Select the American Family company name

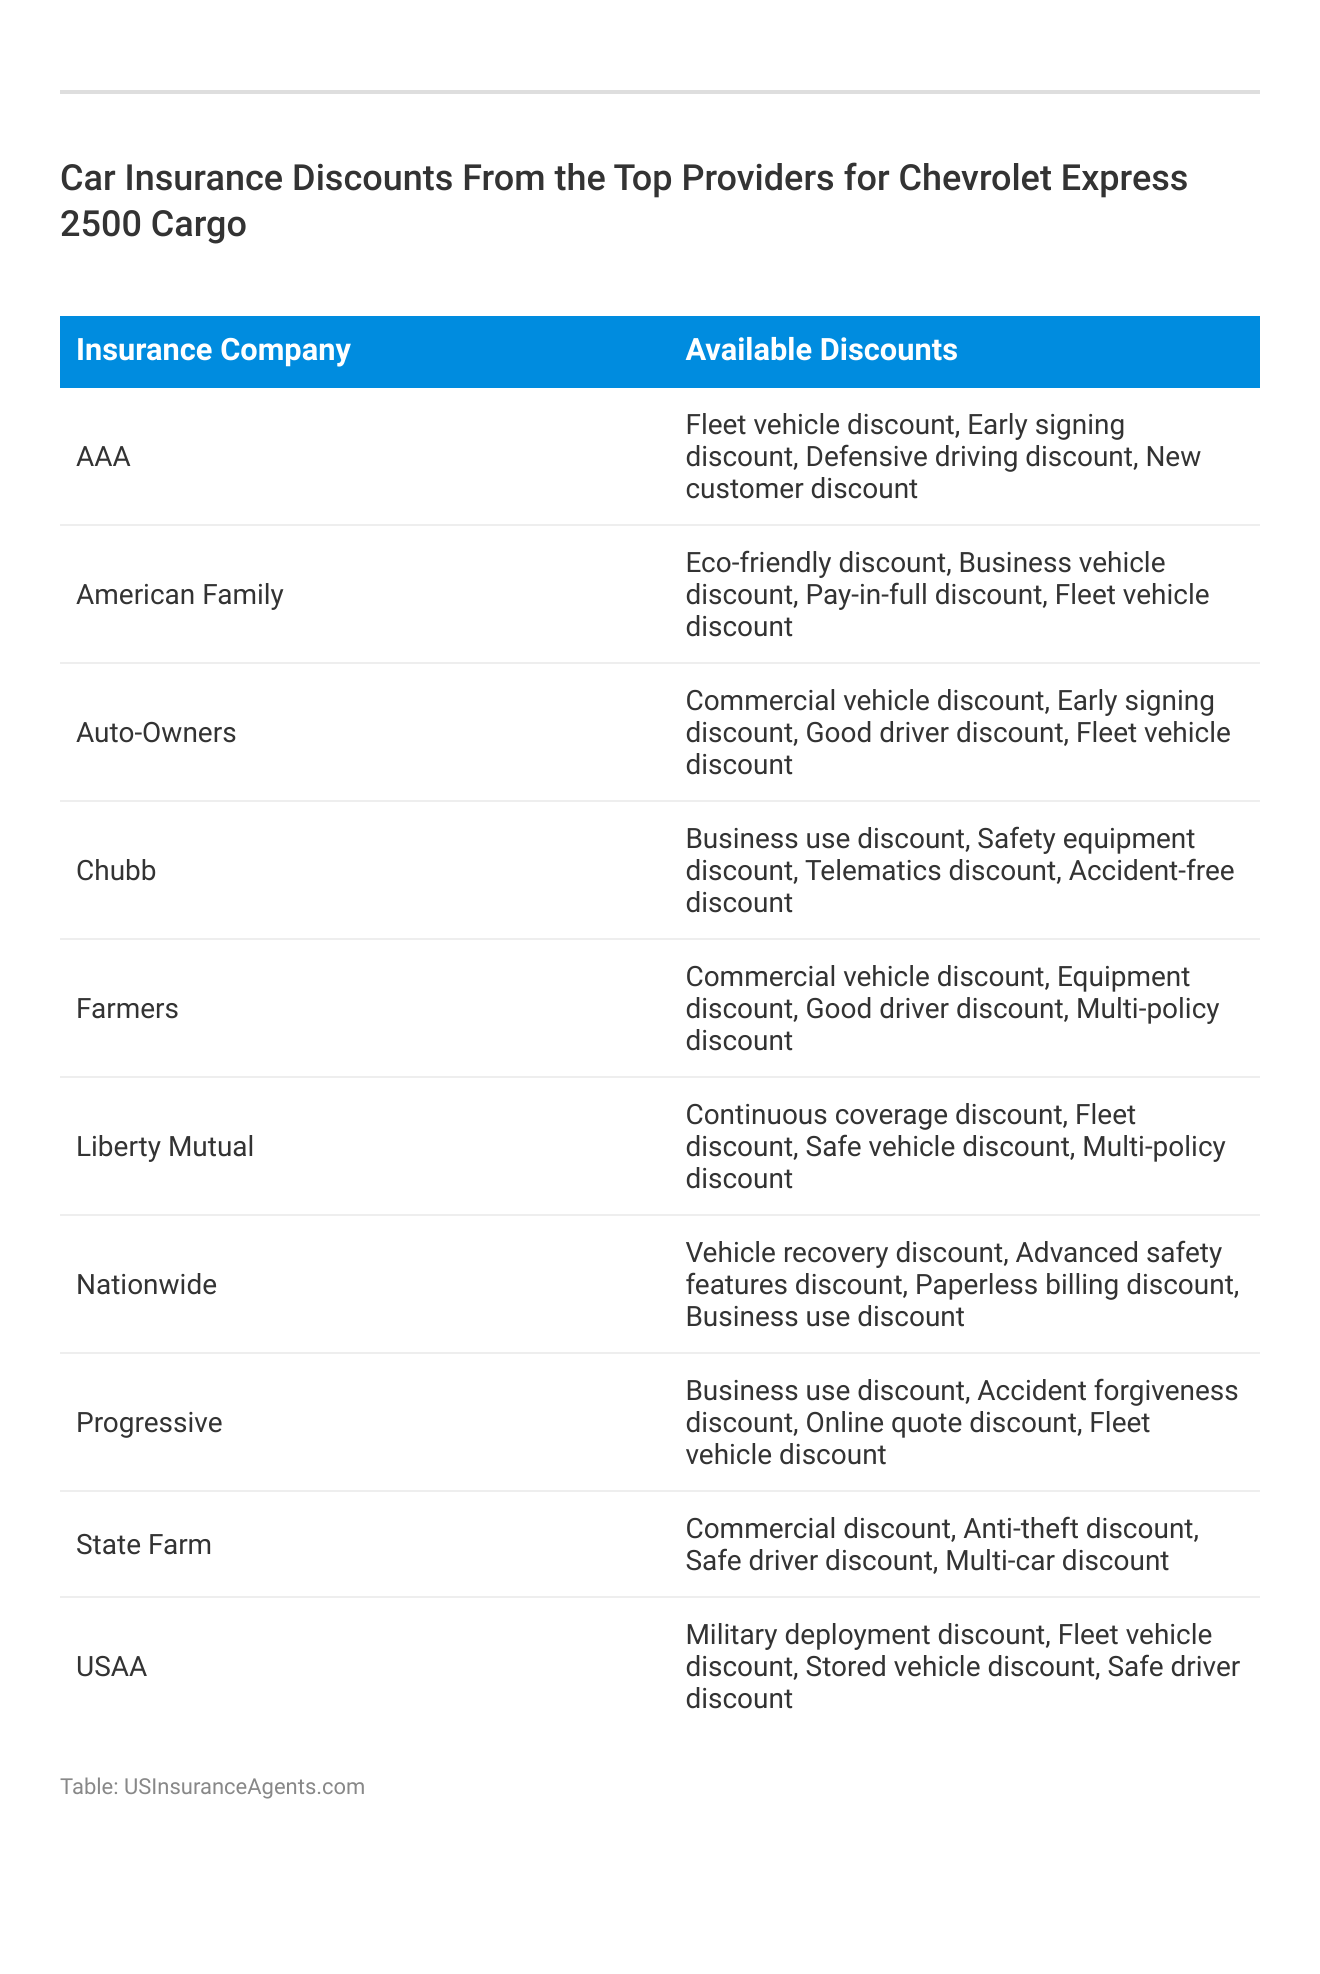[x=180, y=595]
